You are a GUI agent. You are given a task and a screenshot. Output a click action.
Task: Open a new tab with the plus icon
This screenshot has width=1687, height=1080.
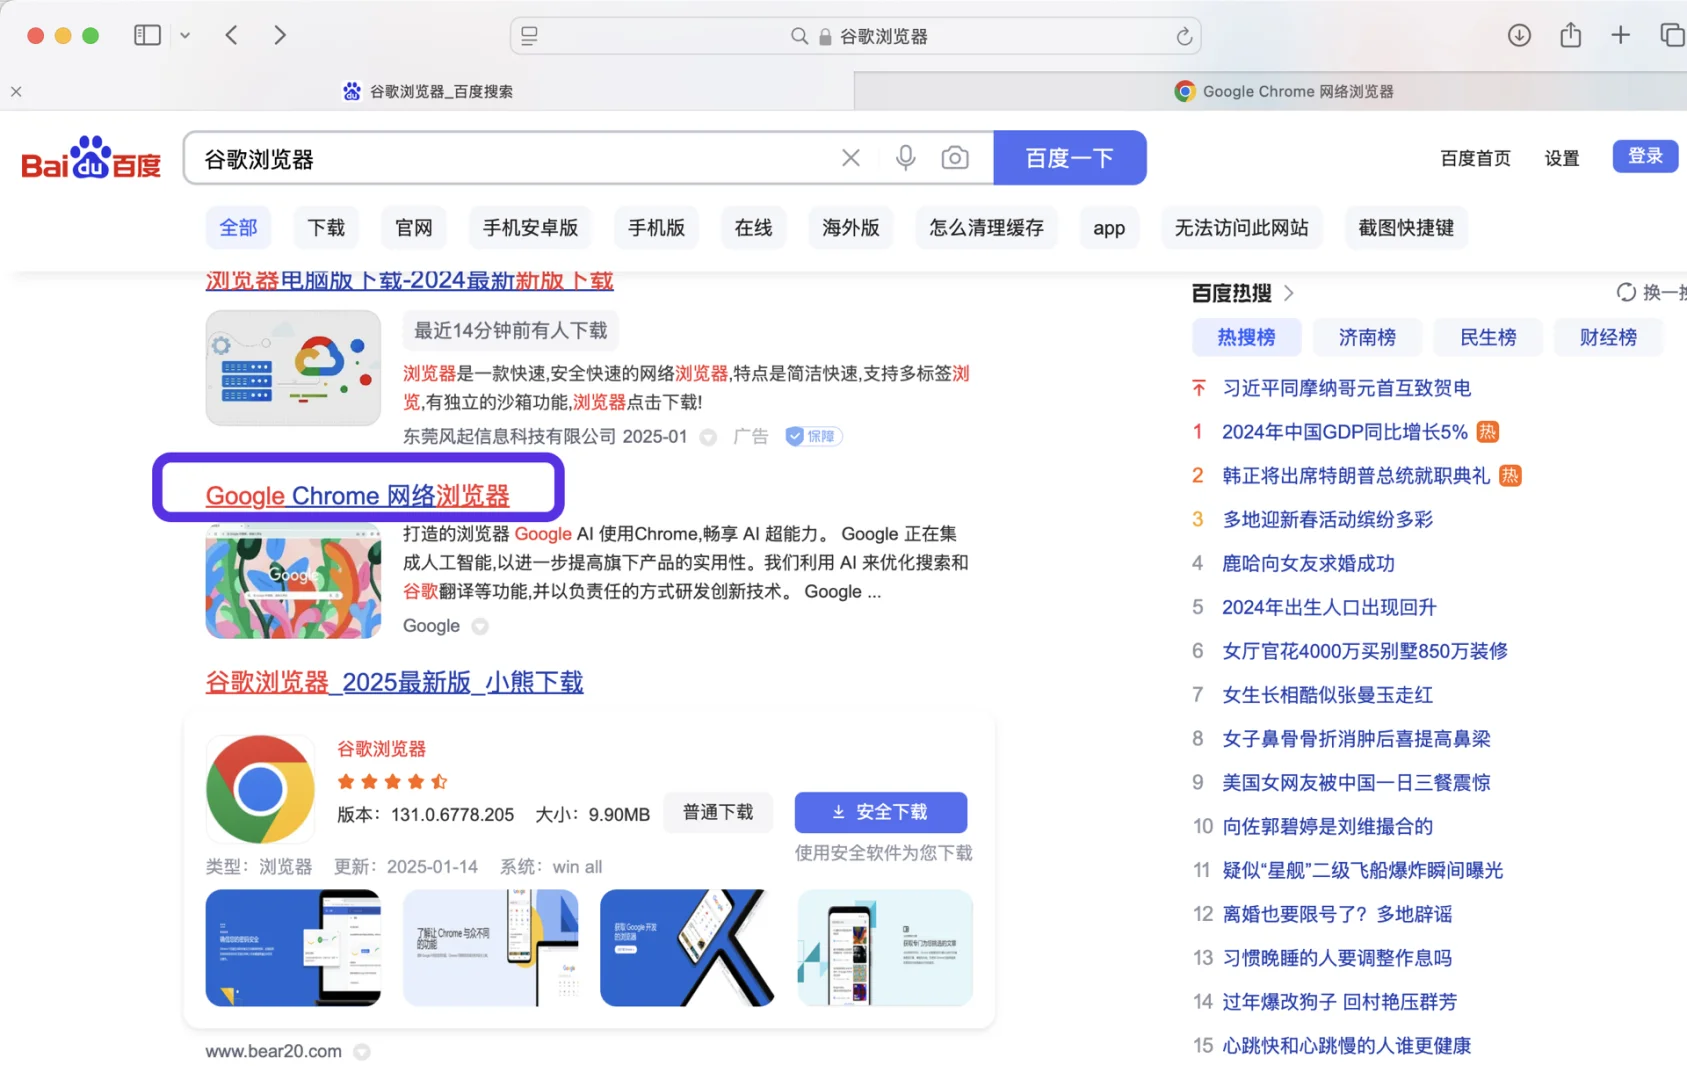pyautogui.click(x=1620, y=35)
